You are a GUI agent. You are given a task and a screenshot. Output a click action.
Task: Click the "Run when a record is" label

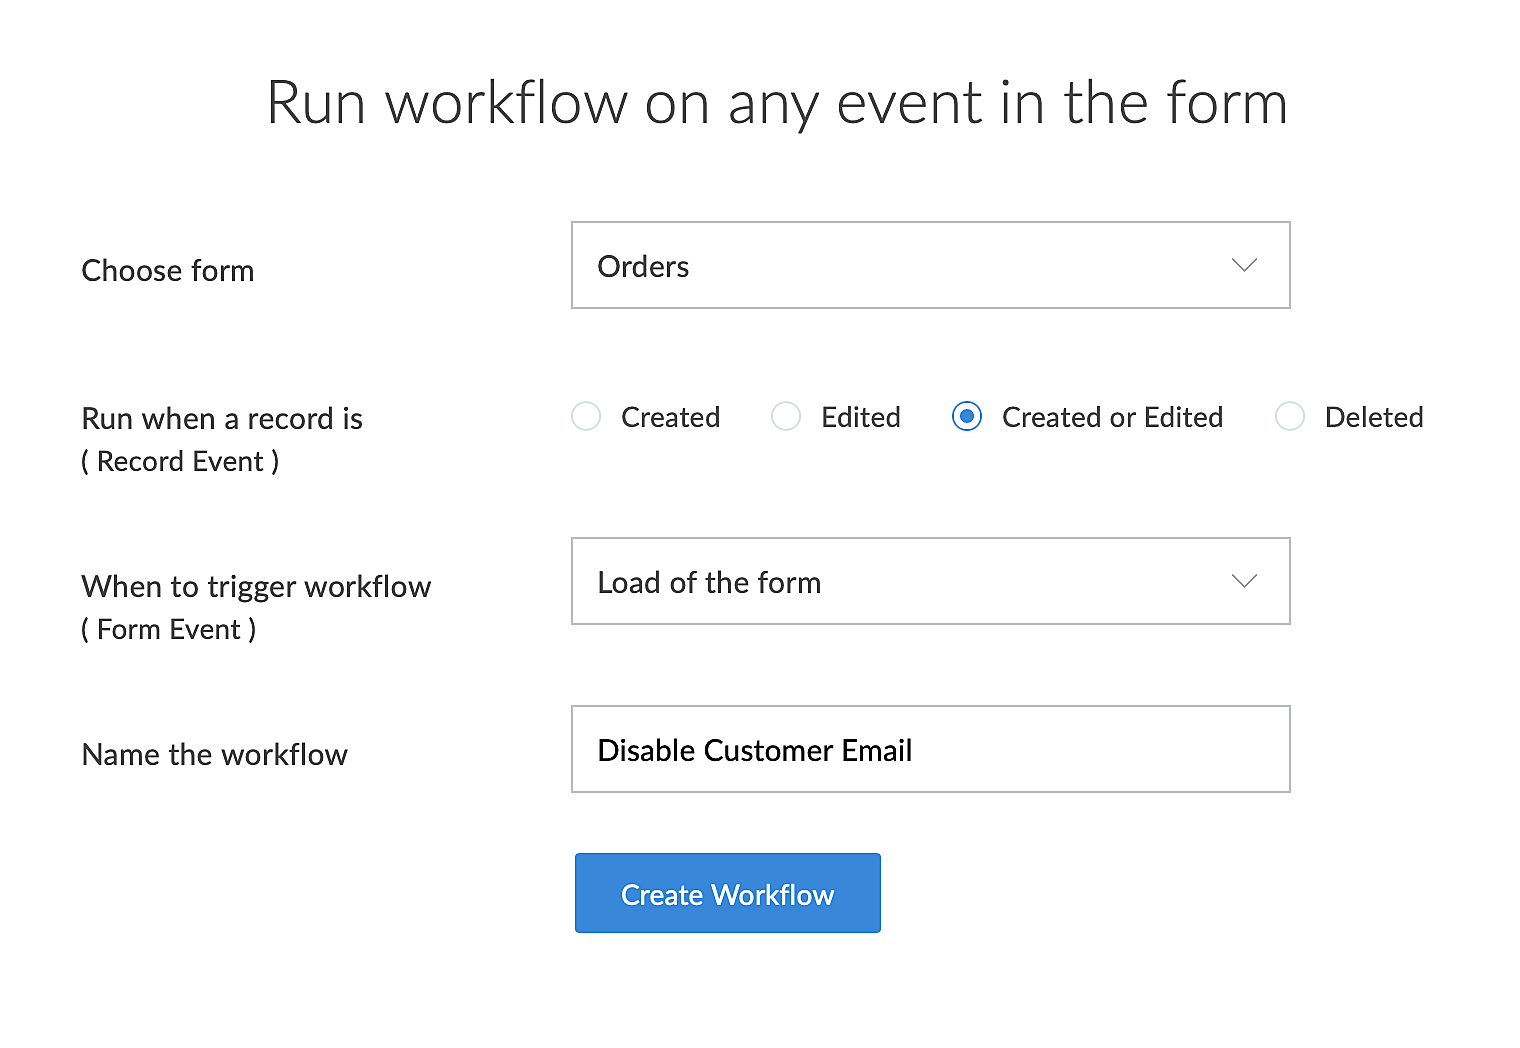222,419
